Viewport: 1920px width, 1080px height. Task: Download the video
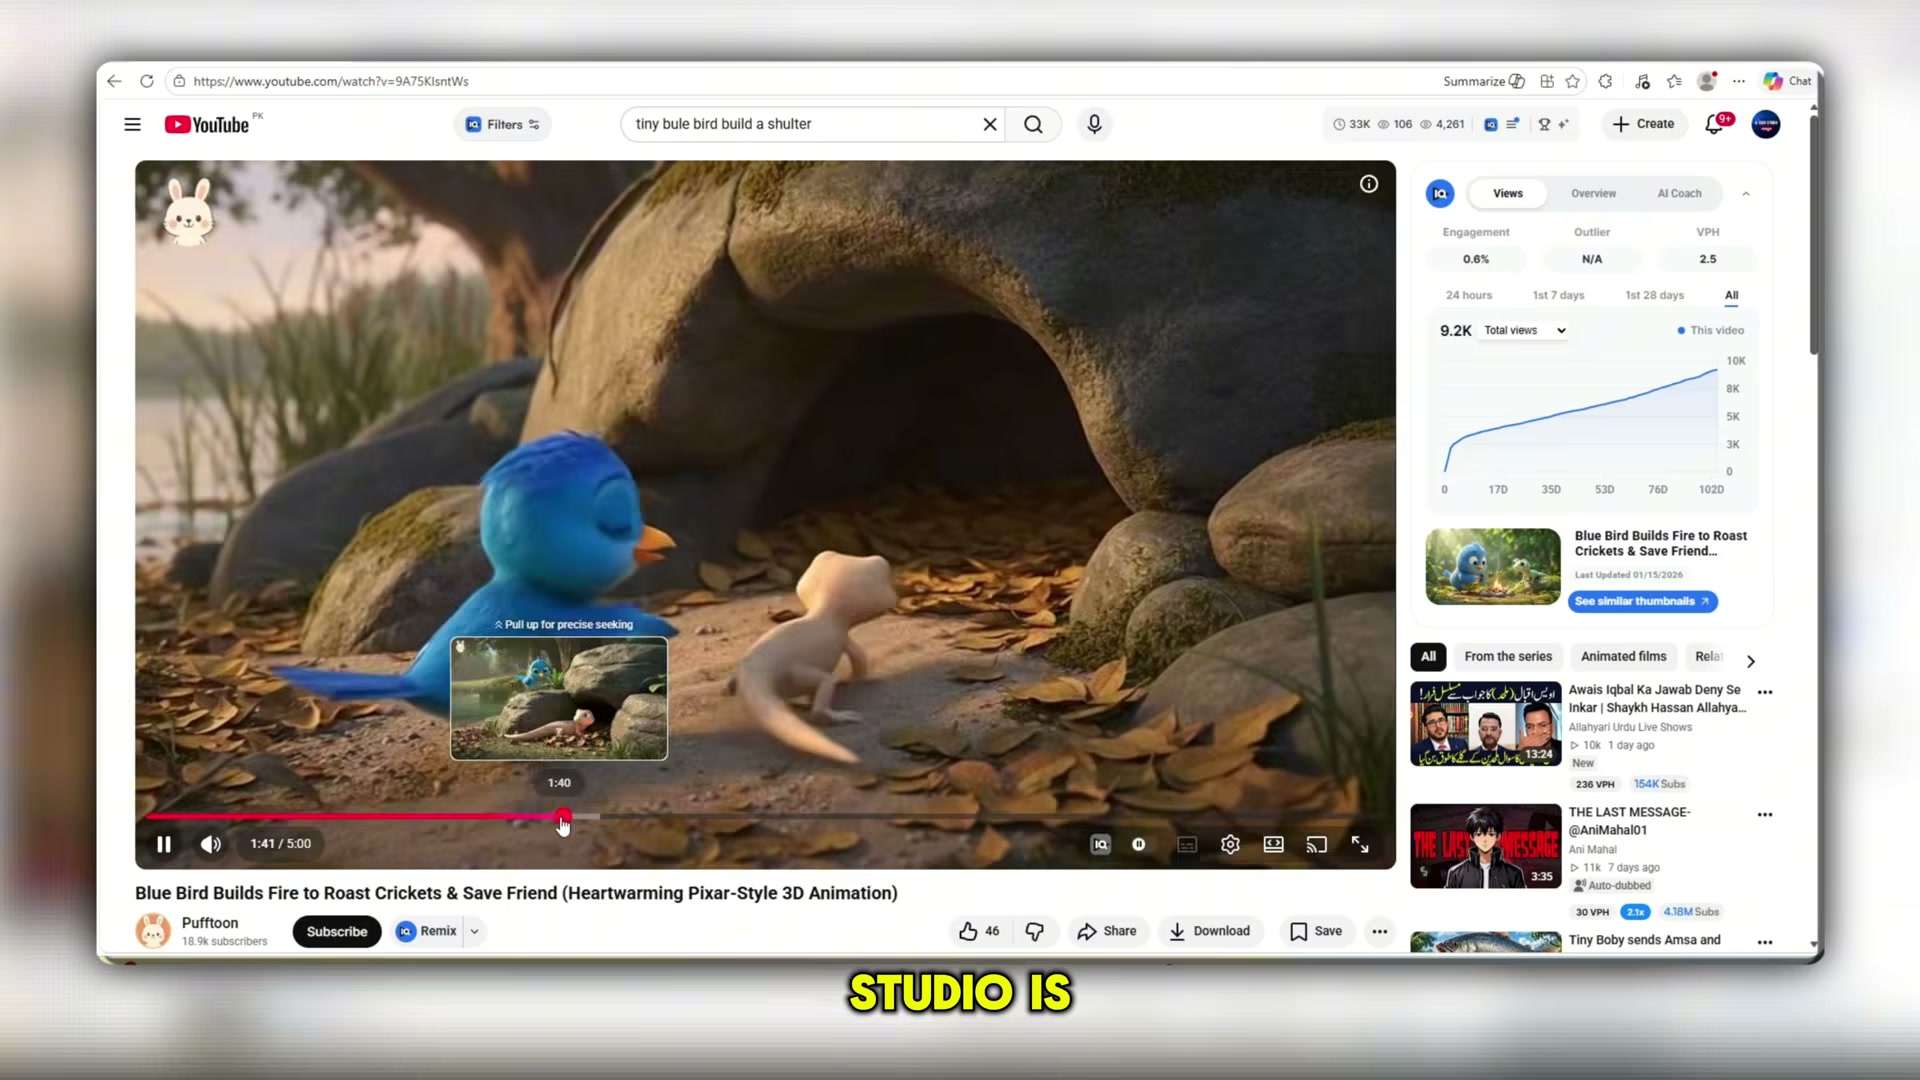pyautogui.click(x=1210, y=931)
